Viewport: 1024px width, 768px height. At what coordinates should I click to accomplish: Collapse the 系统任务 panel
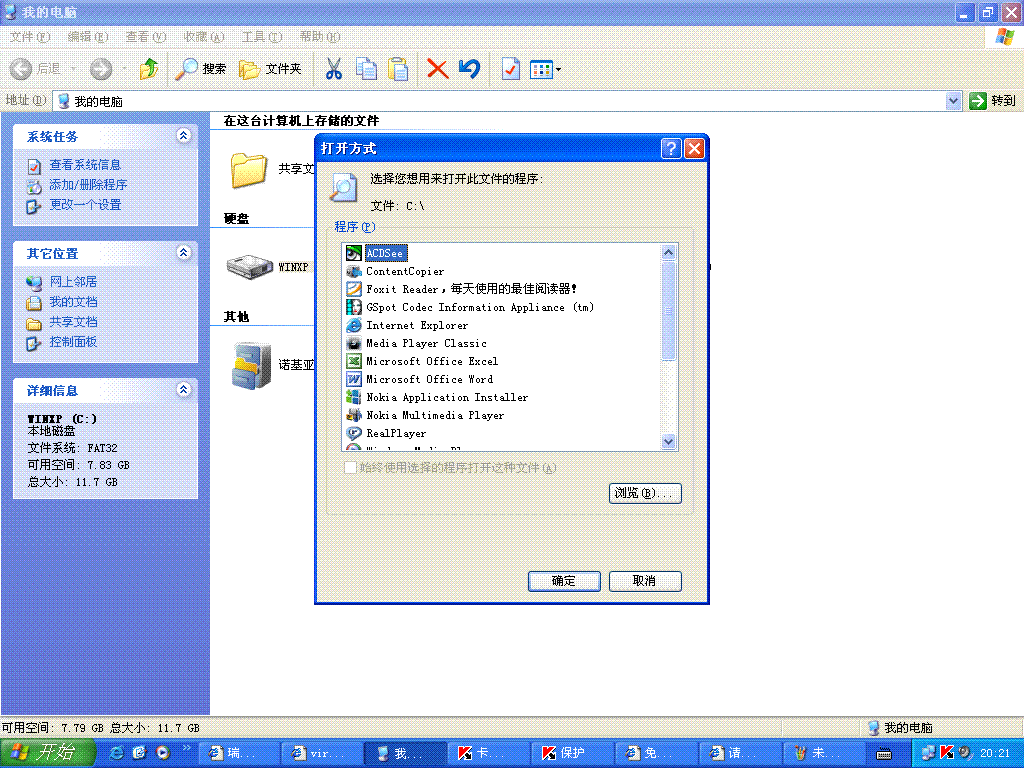tap(184, 136)
